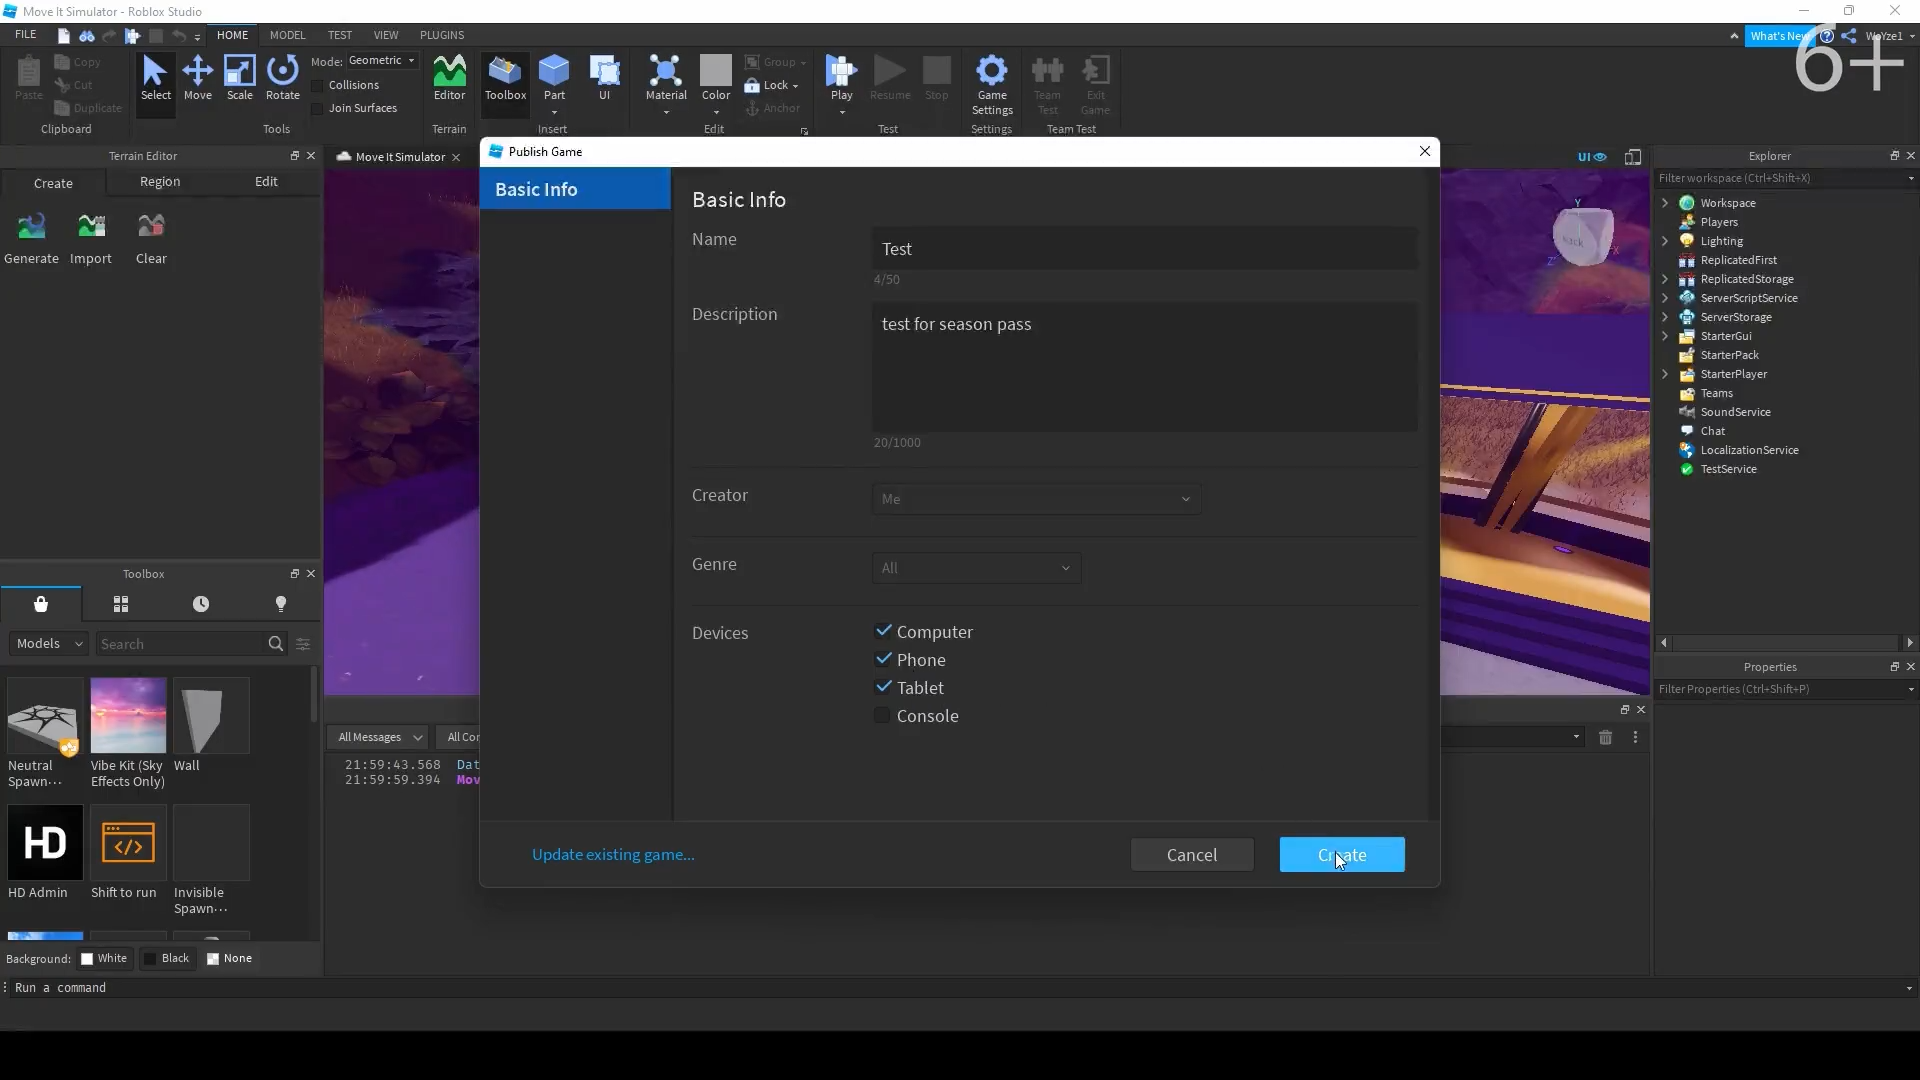This screenshot has height=1080, width=1920.
Task: Open Terrain Editor Region tab
Action: tap(160, 182)
